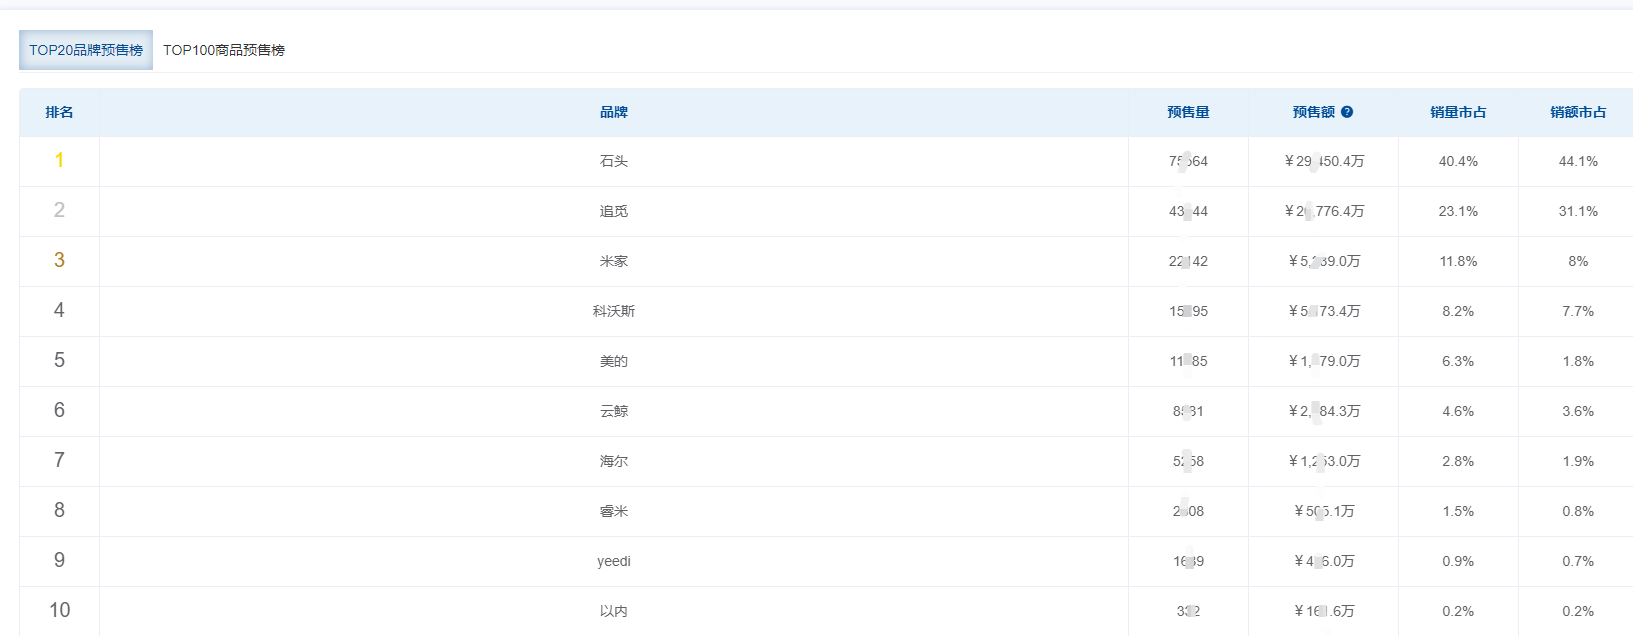Click the presale amount cell for 科沃斯

[1324, 311]
